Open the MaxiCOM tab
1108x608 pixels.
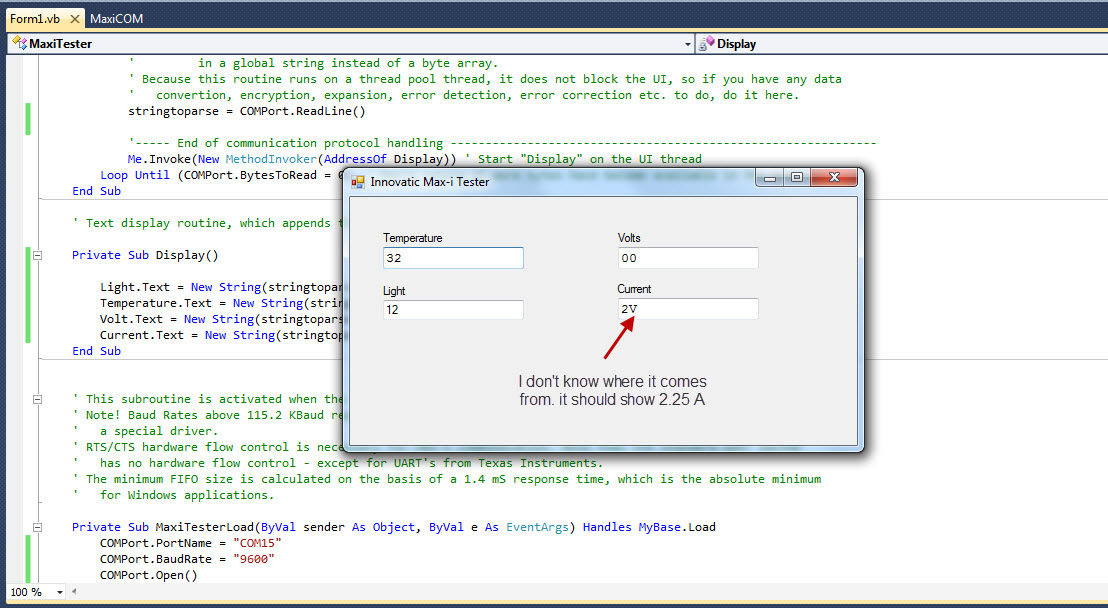pyautogui.click(x=117, y=19)
